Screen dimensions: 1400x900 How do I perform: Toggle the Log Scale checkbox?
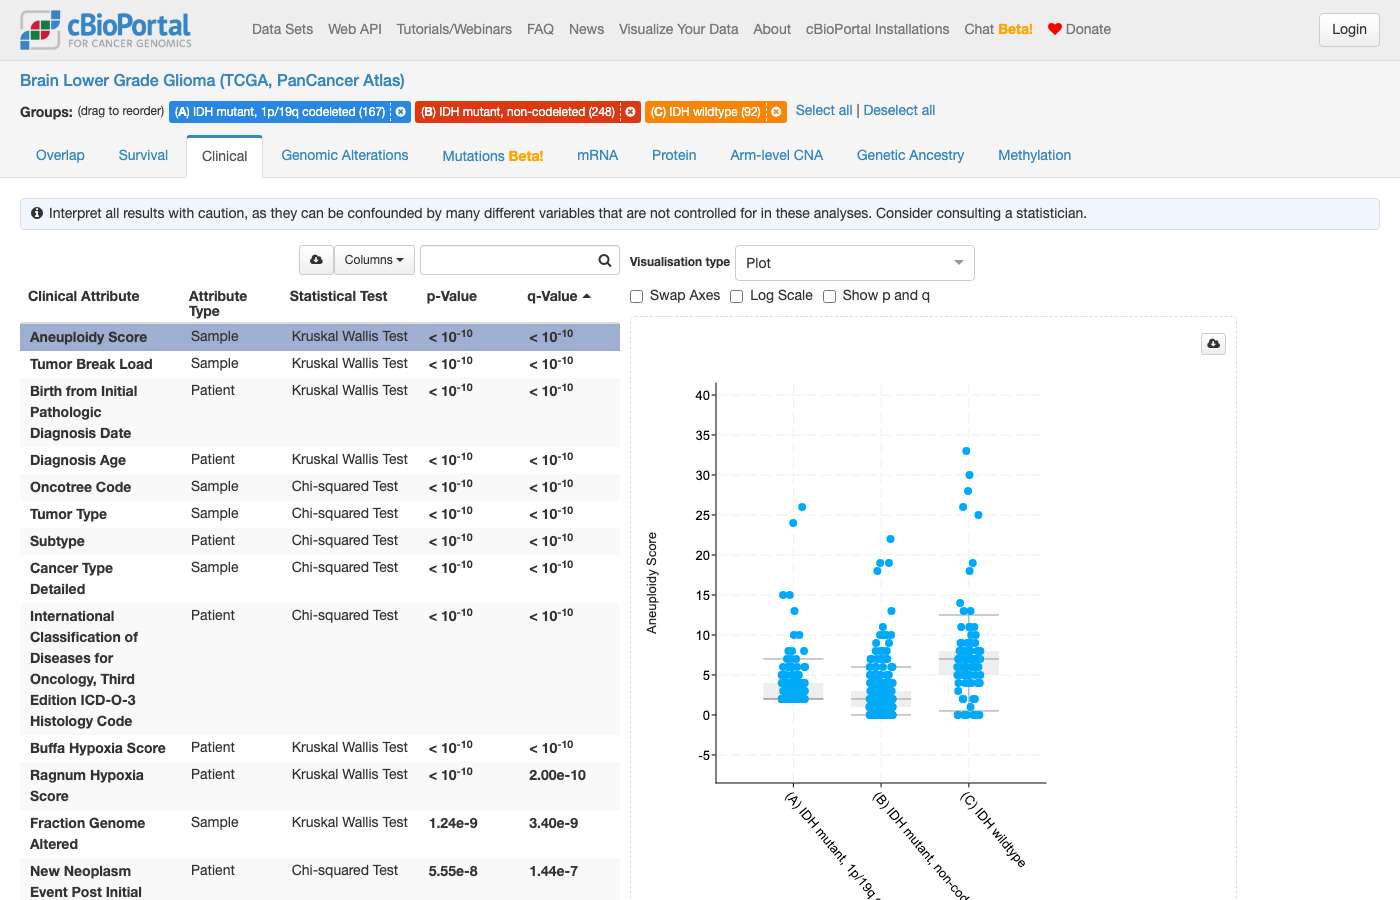[x=737, y=296]
